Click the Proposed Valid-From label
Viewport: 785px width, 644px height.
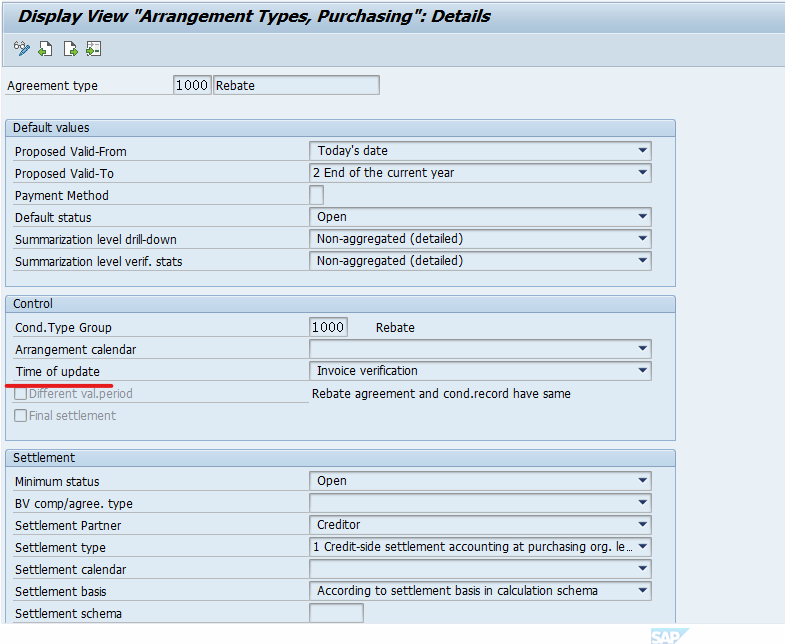pyautogui.click(x=71, y=152)
